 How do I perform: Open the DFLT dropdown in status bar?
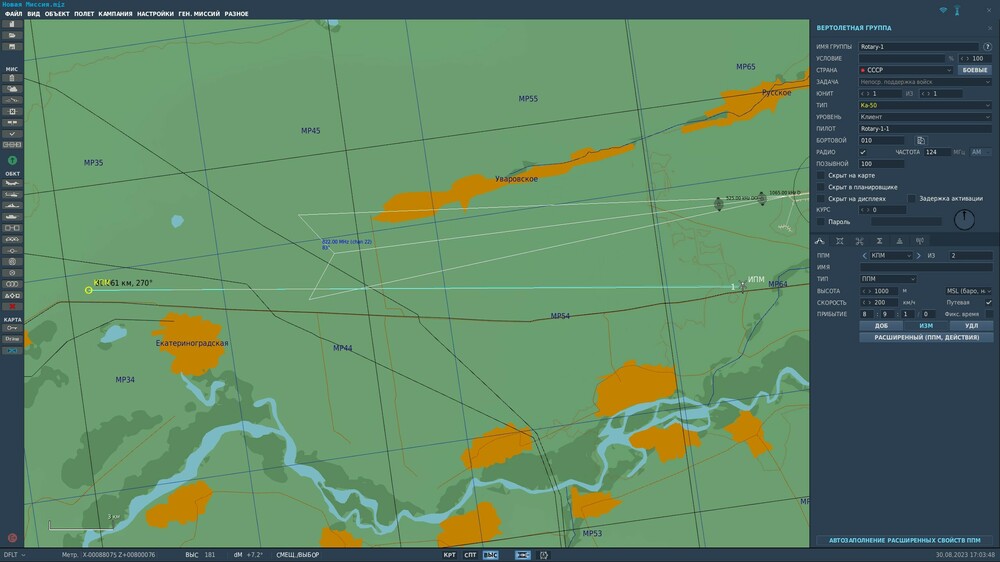[x=14, y=555]
